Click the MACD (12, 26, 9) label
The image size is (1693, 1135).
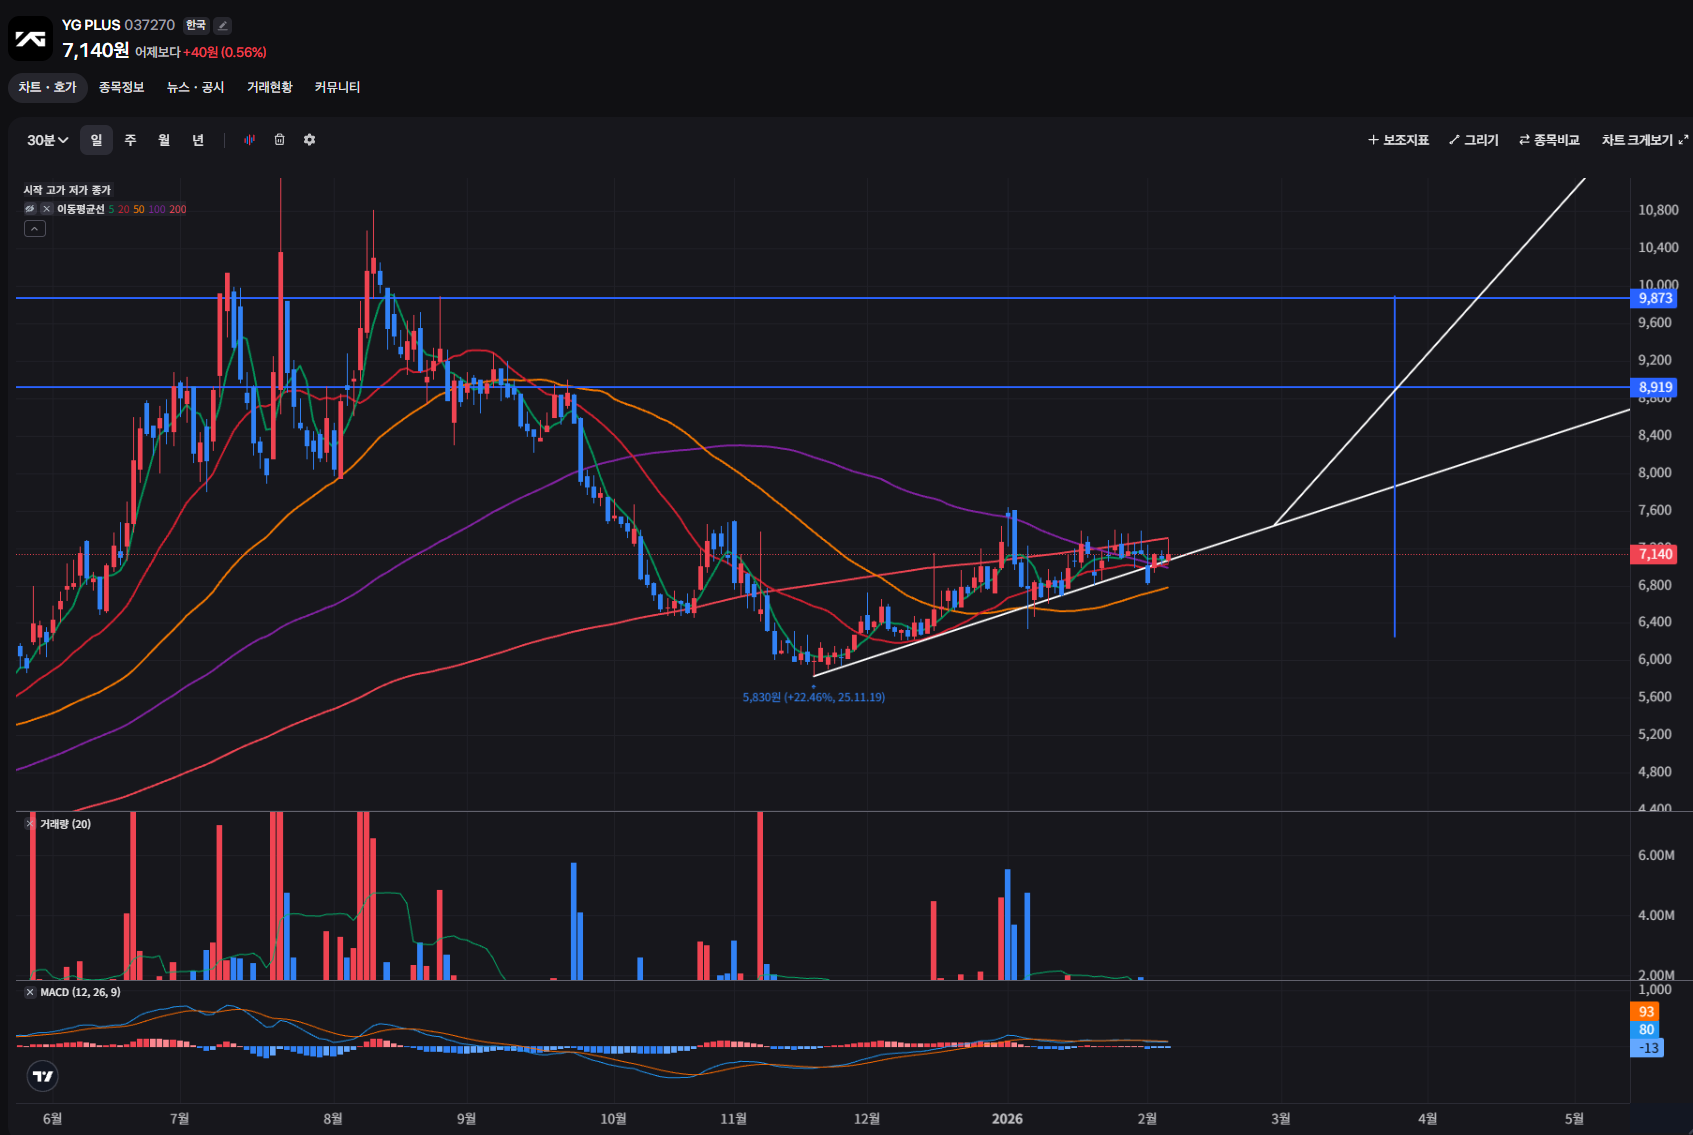click(80, 992)
